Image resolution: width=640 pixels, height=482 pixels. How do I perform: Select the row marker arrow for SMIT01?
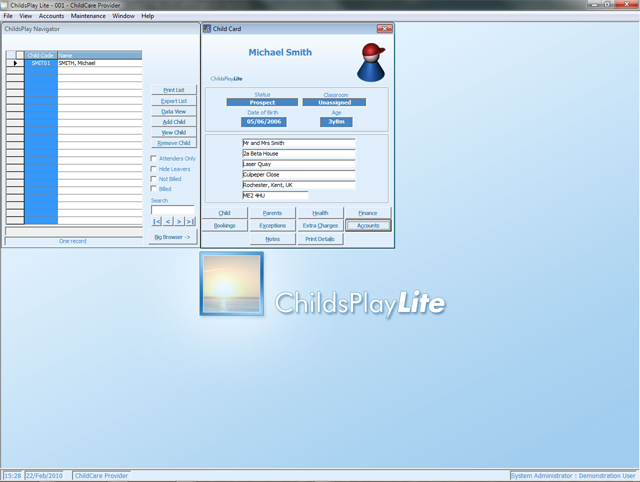click(15, 63)
